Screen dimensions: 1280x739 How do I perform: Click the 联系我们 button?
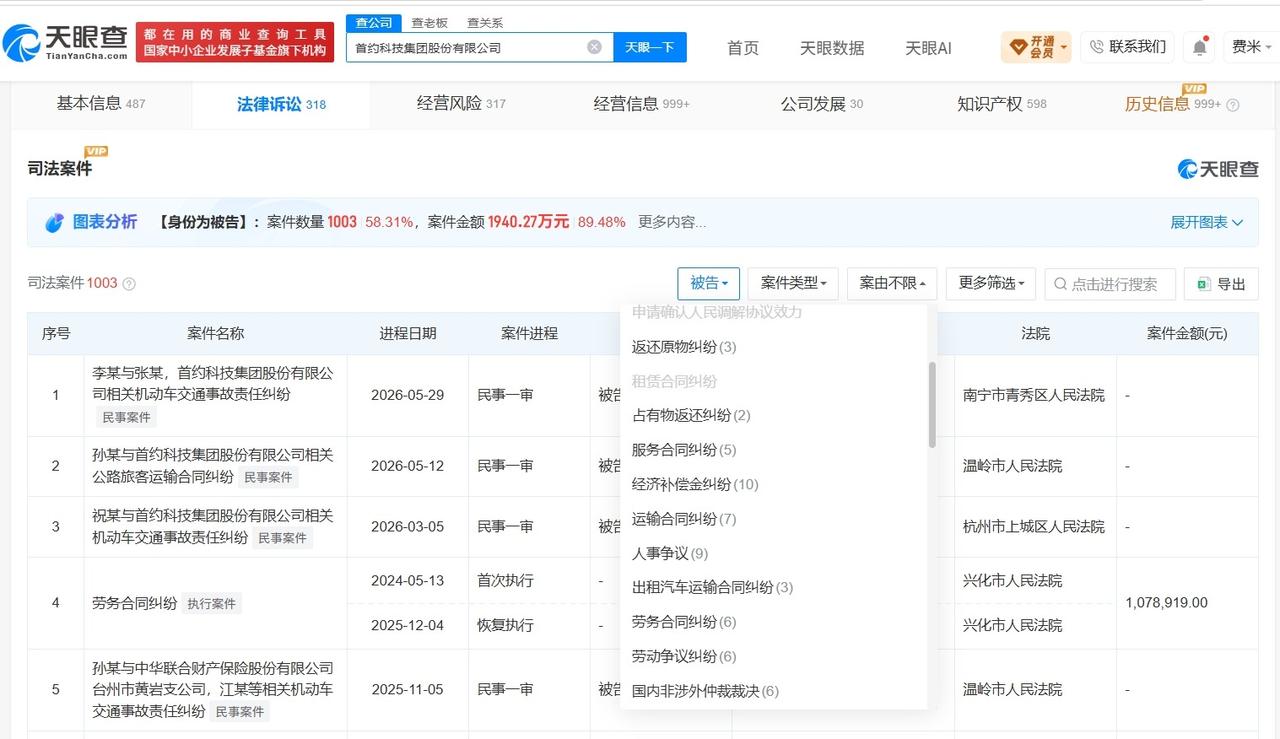[1127, 47]
